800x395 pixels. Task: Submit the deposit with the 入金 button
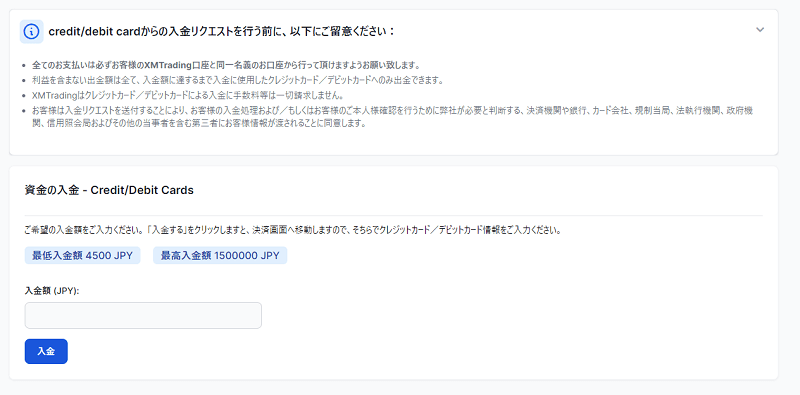point(46,352)
